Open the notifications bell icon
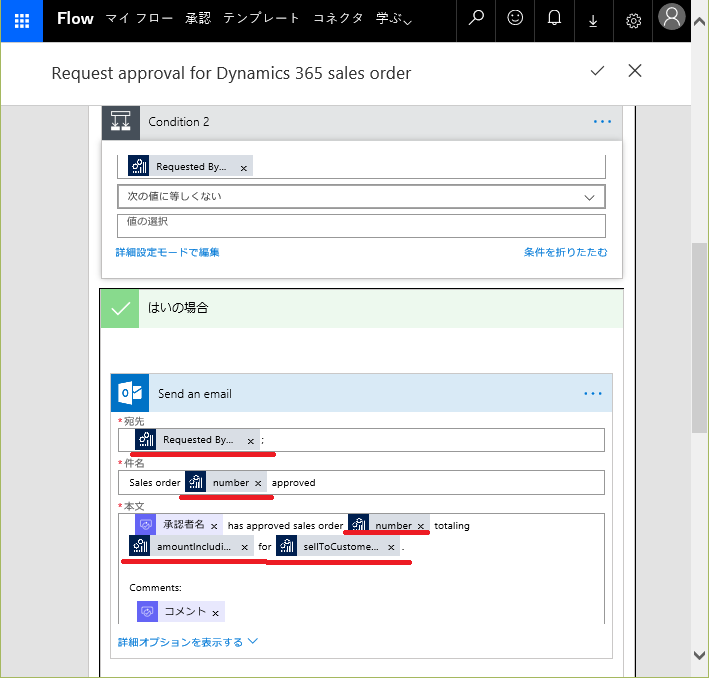The height and width of the screenshot is (678, 709). [x=554, y=19]
